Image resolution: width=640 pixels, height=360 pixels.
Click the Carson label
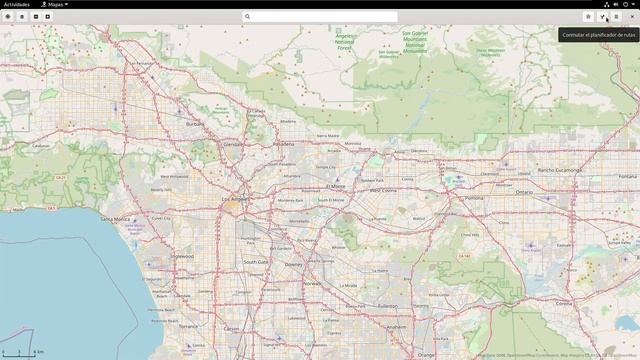(231, 329)
